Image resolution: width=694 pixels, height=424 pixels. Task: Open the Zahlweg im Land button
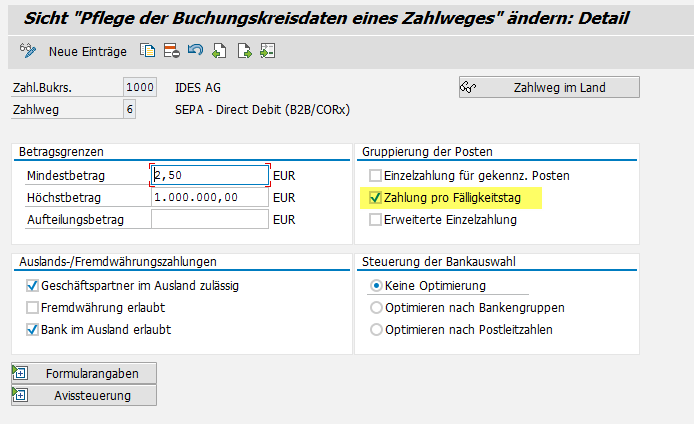[548, 88]
